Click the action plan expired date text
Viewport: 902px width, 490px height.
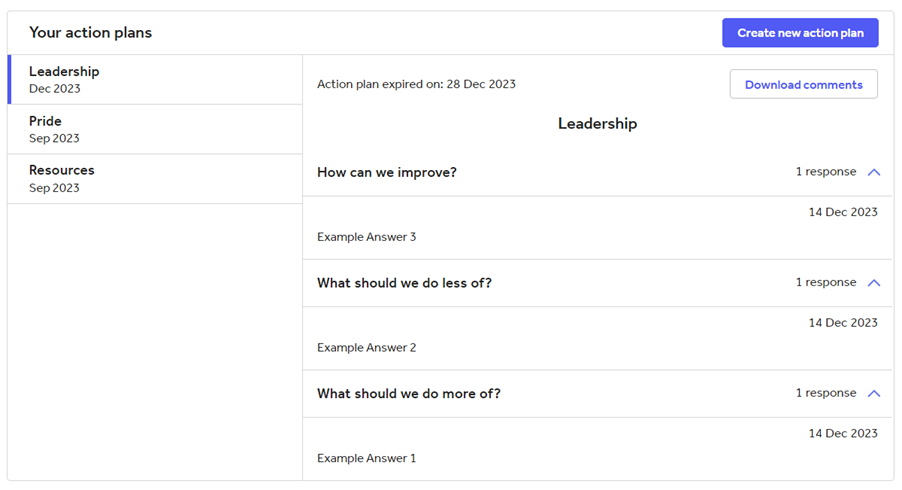(x=416, y=84)
